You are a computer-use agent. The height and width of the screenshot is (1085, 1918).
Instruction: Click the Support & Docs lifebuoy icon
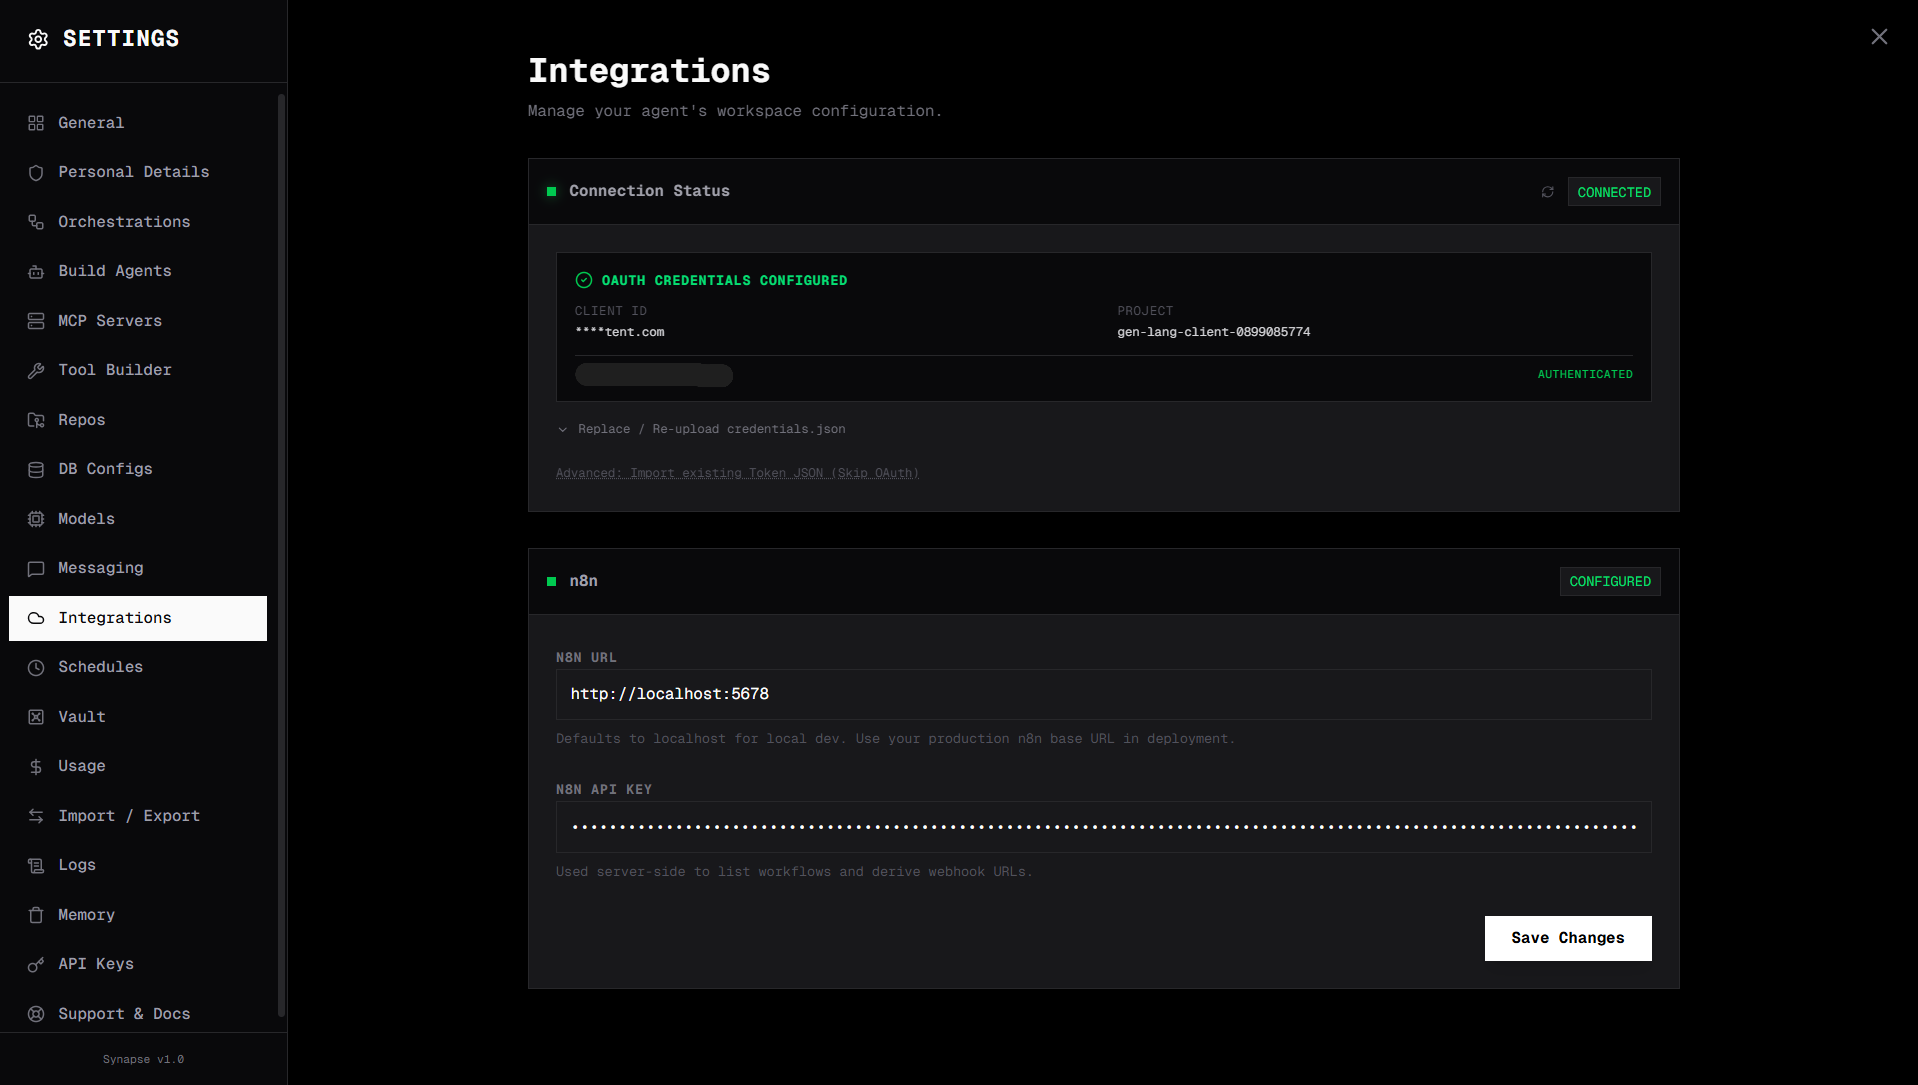tap(36, 1014)
